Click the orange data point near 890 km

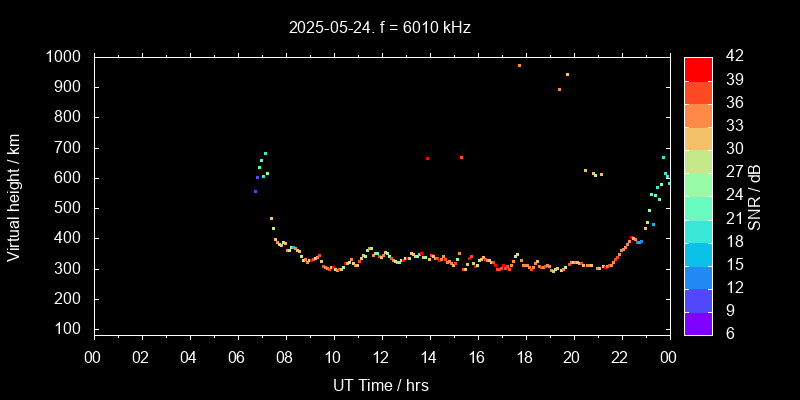coord(559,89)
